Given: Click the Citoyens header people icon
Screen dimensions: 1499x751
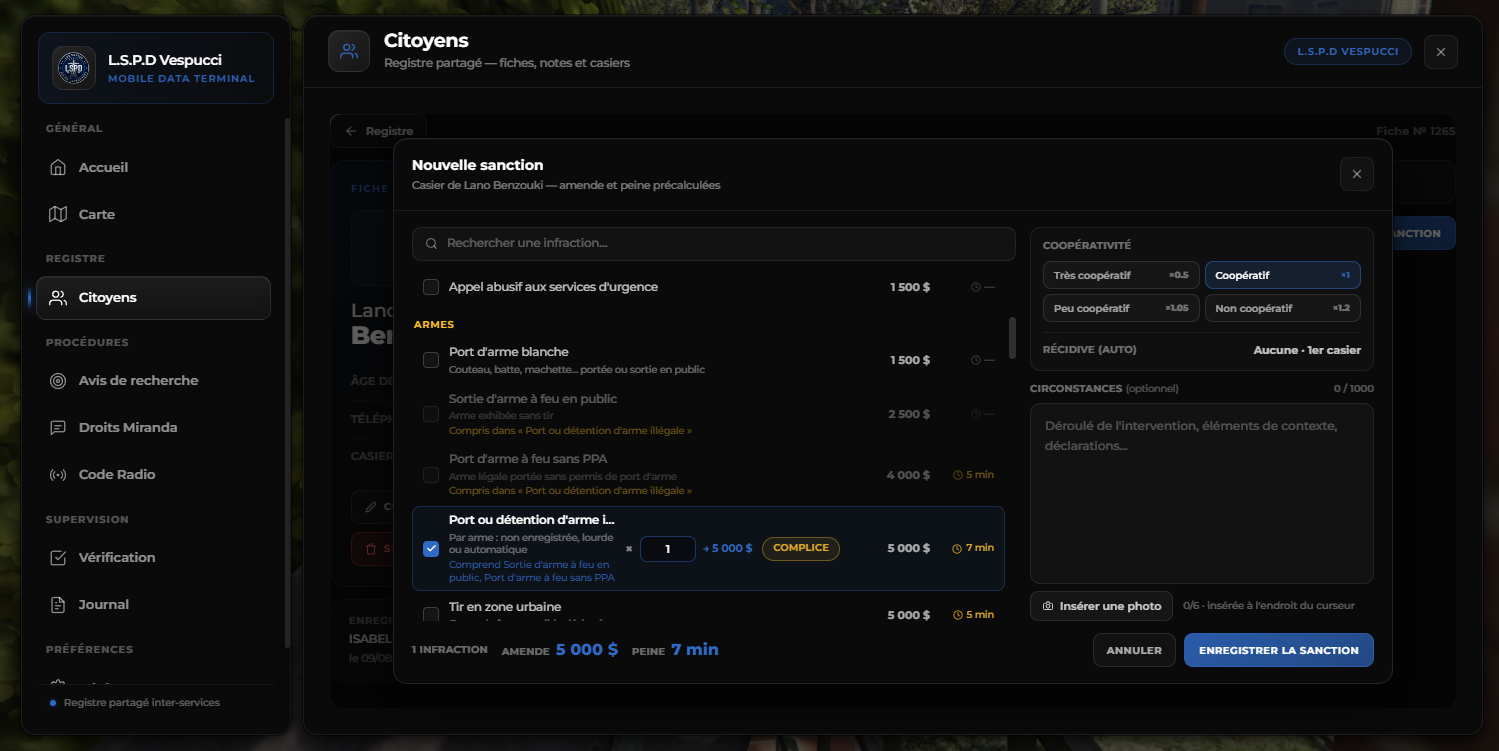Looking at the screenshot, I should pos(349,51).
